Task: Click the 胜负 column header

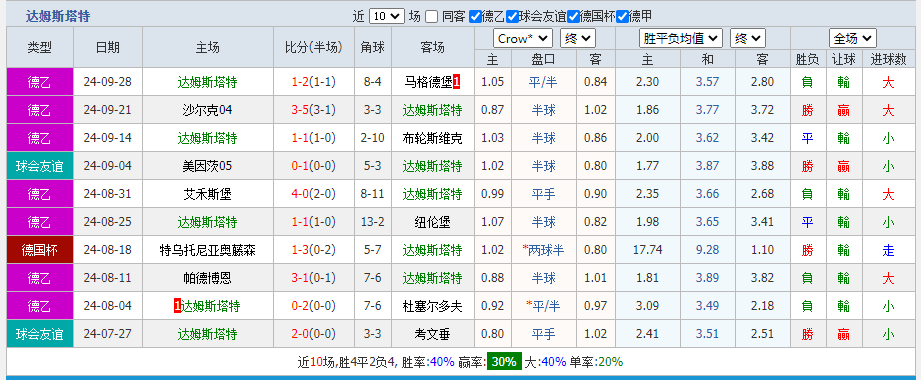Action: click(x=808, y=59)
